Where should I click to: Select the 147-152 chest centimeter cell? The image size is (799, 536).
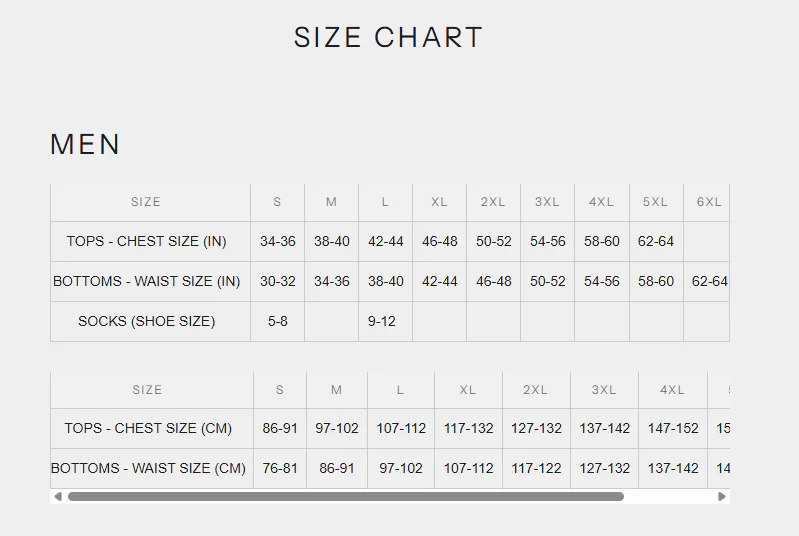pos(673,428)
